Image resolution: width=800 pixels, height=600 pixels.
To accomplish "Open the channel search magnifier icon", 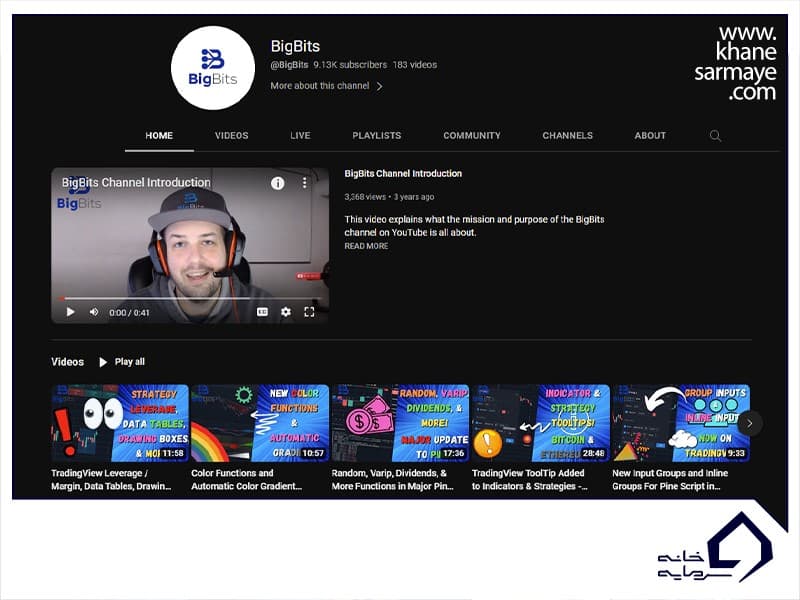I will [x=715, y=136].
